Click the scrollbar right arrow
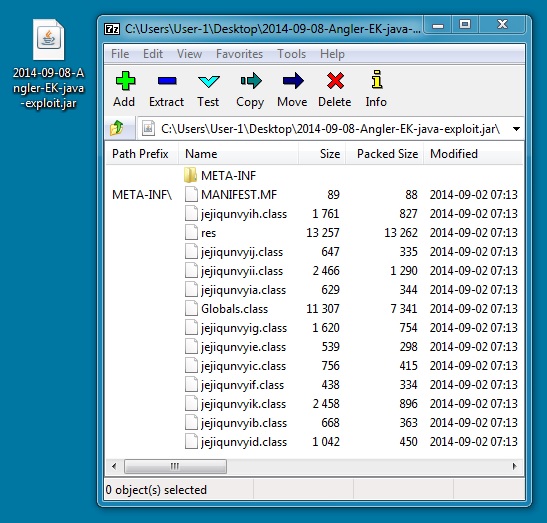Viewport: 547px width, 523px height. [x=515, y=466]
